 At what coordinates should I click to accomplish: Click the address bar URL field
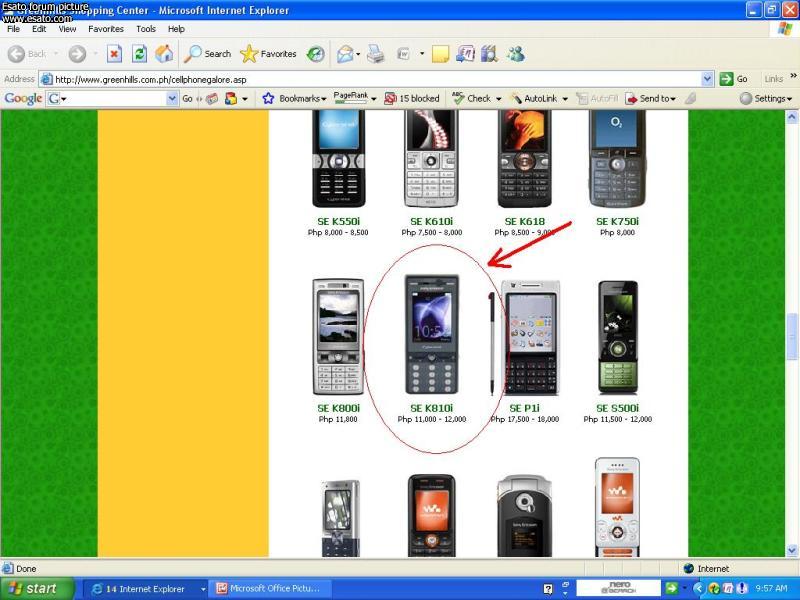pos(377,79)
